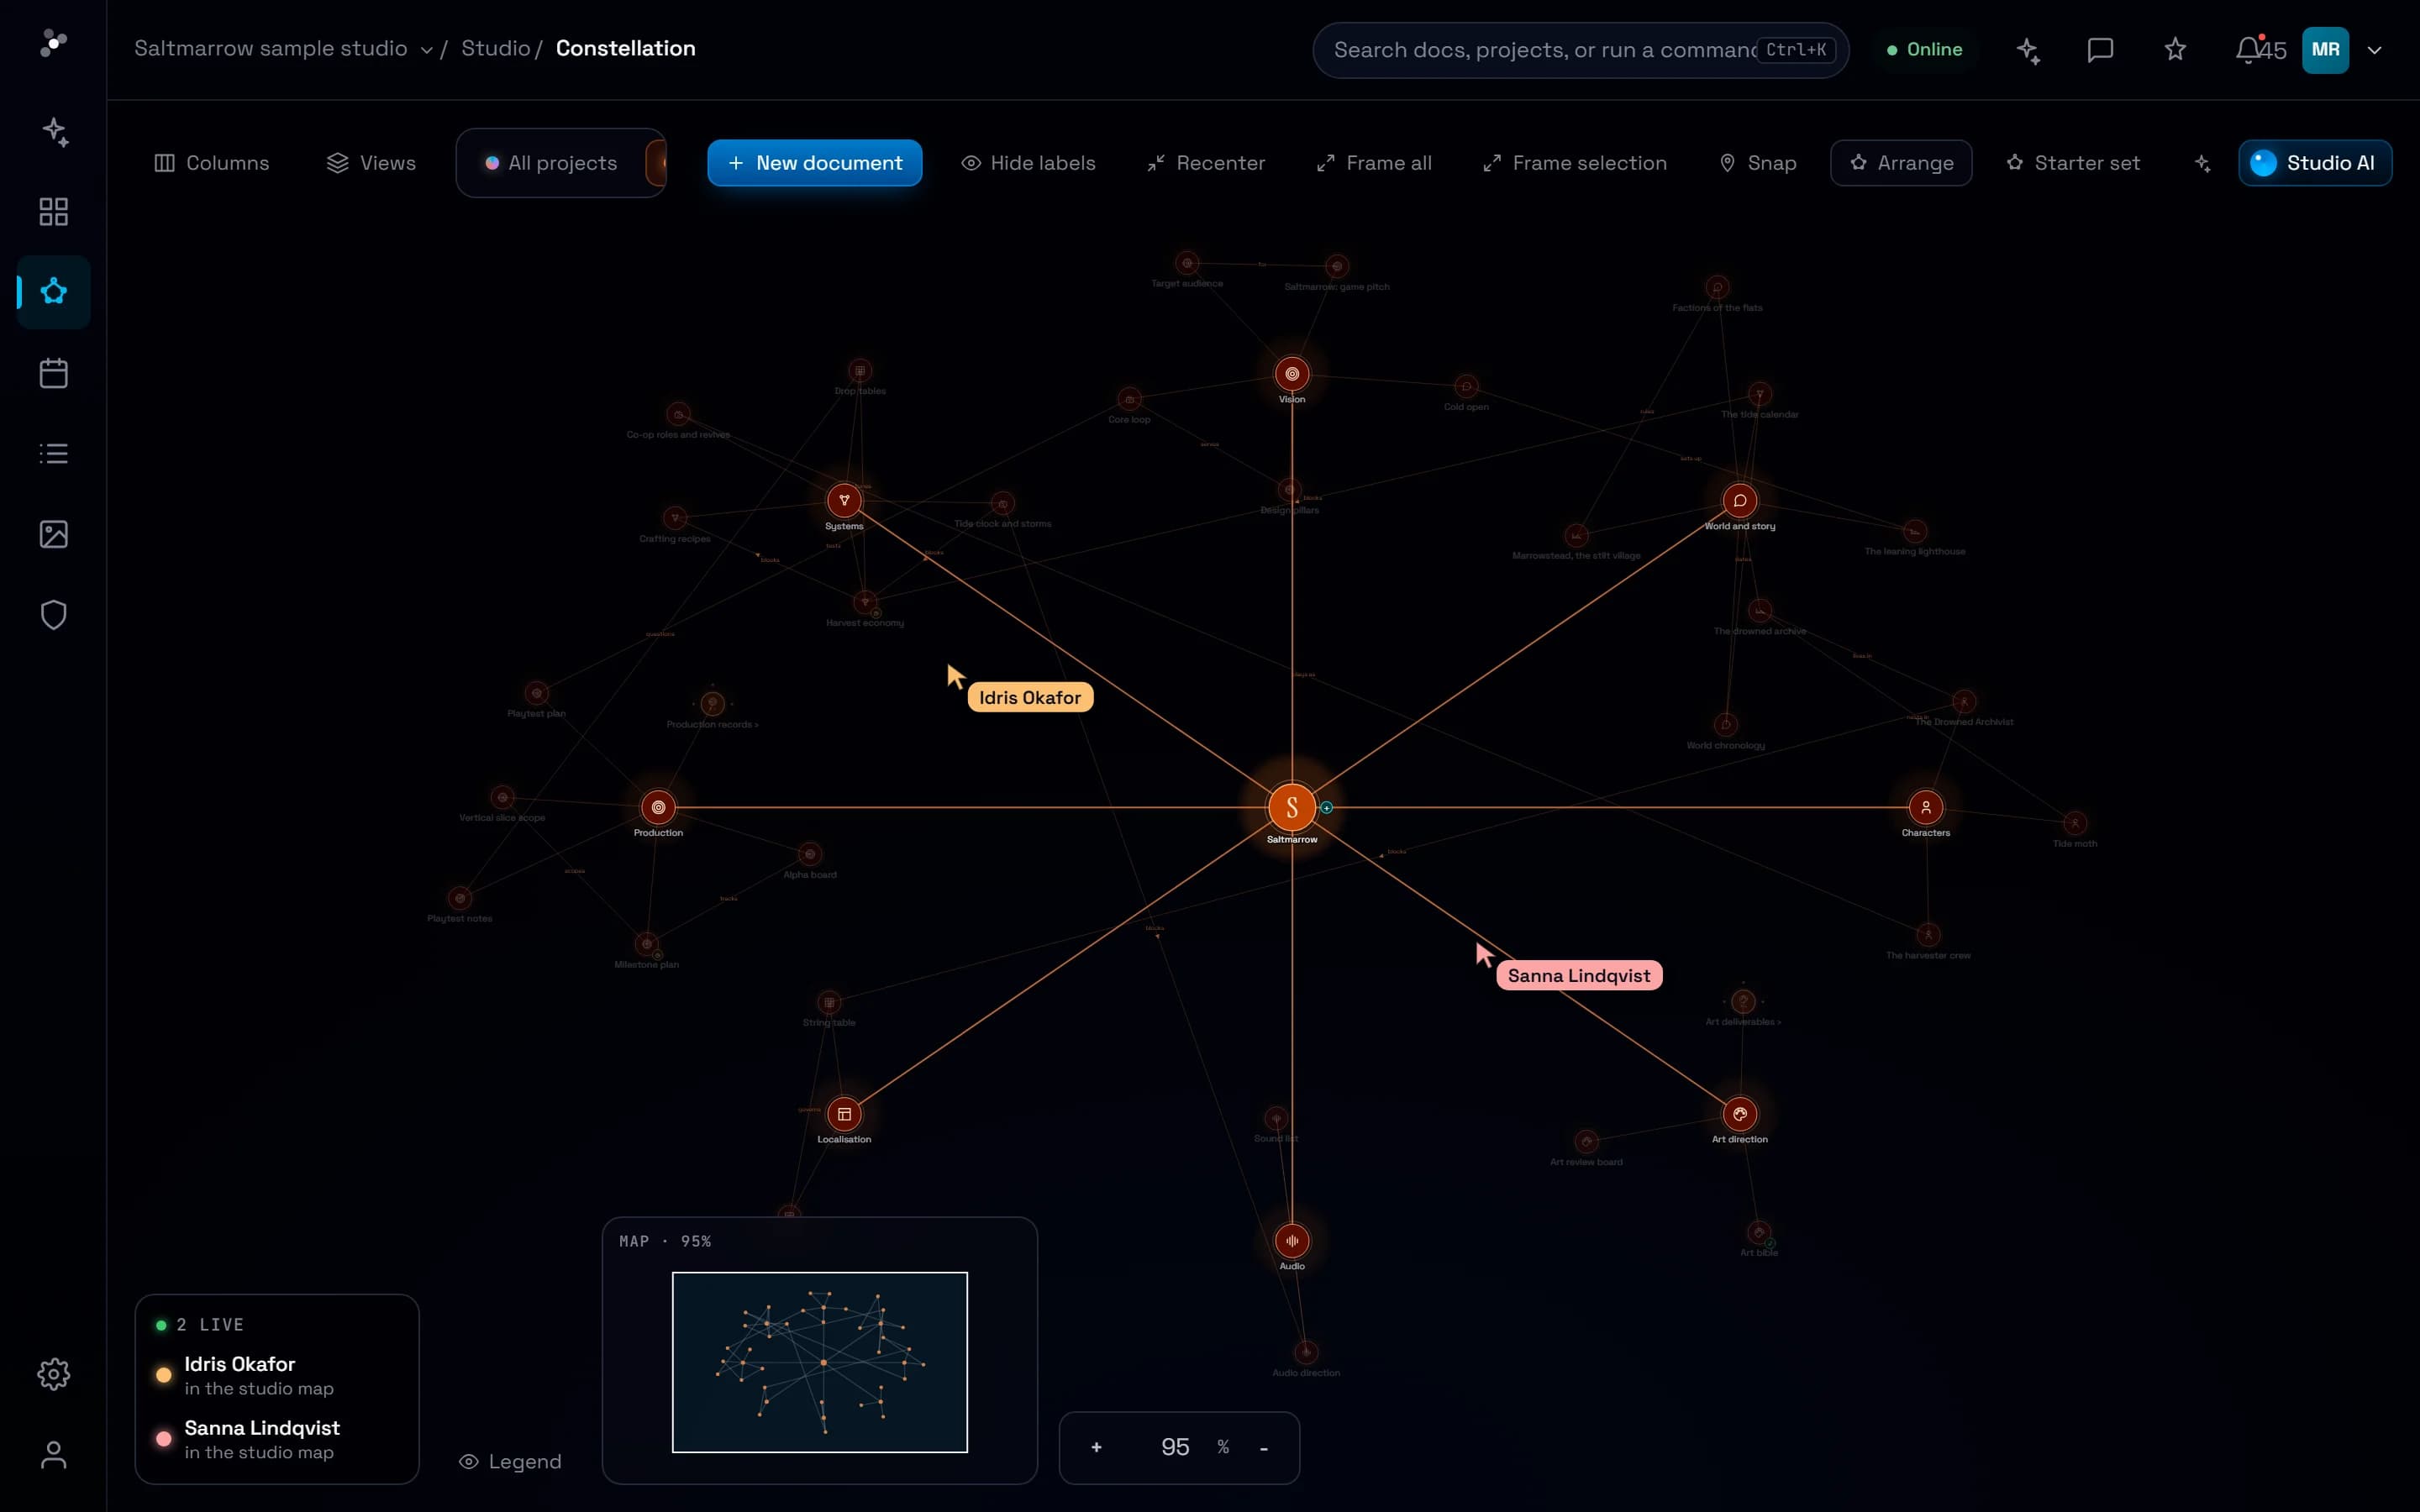Select the World and story node
Viewport: 2420px width, 1512px height.
click(1740, 500)
